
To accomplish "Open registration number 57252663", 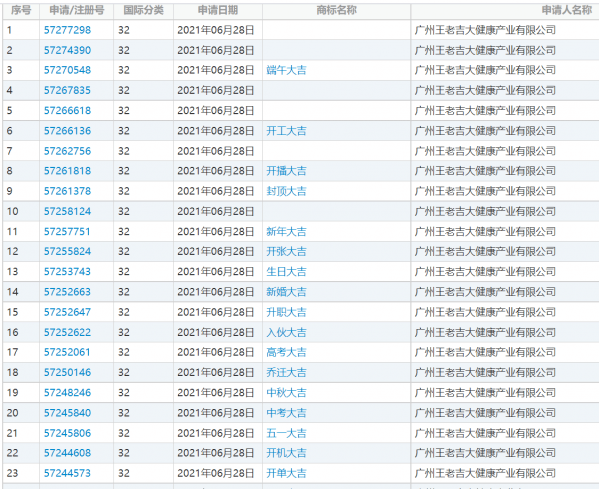I will click(x=67, y=292).
